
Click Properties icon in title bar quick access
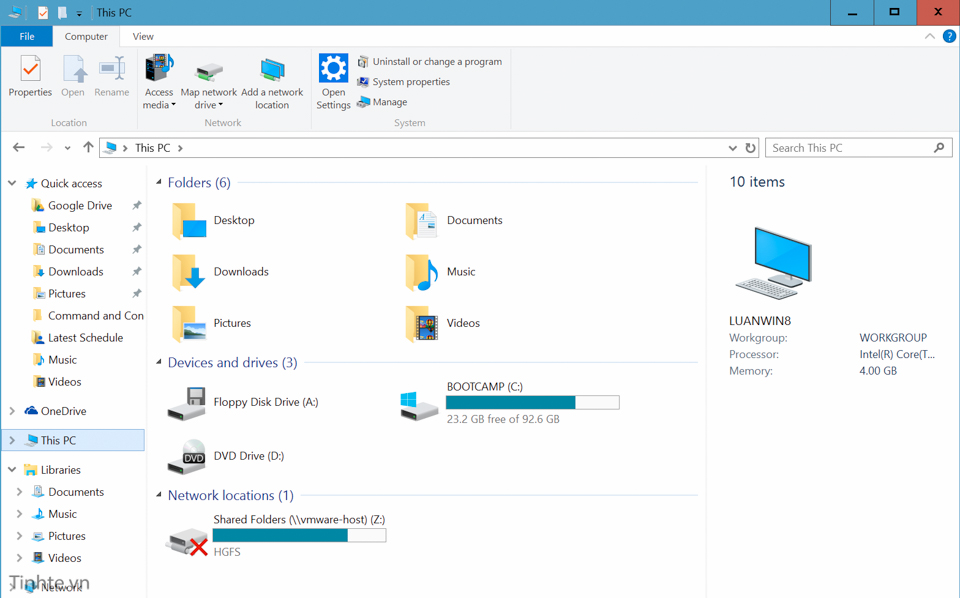[x=43, y=12]
